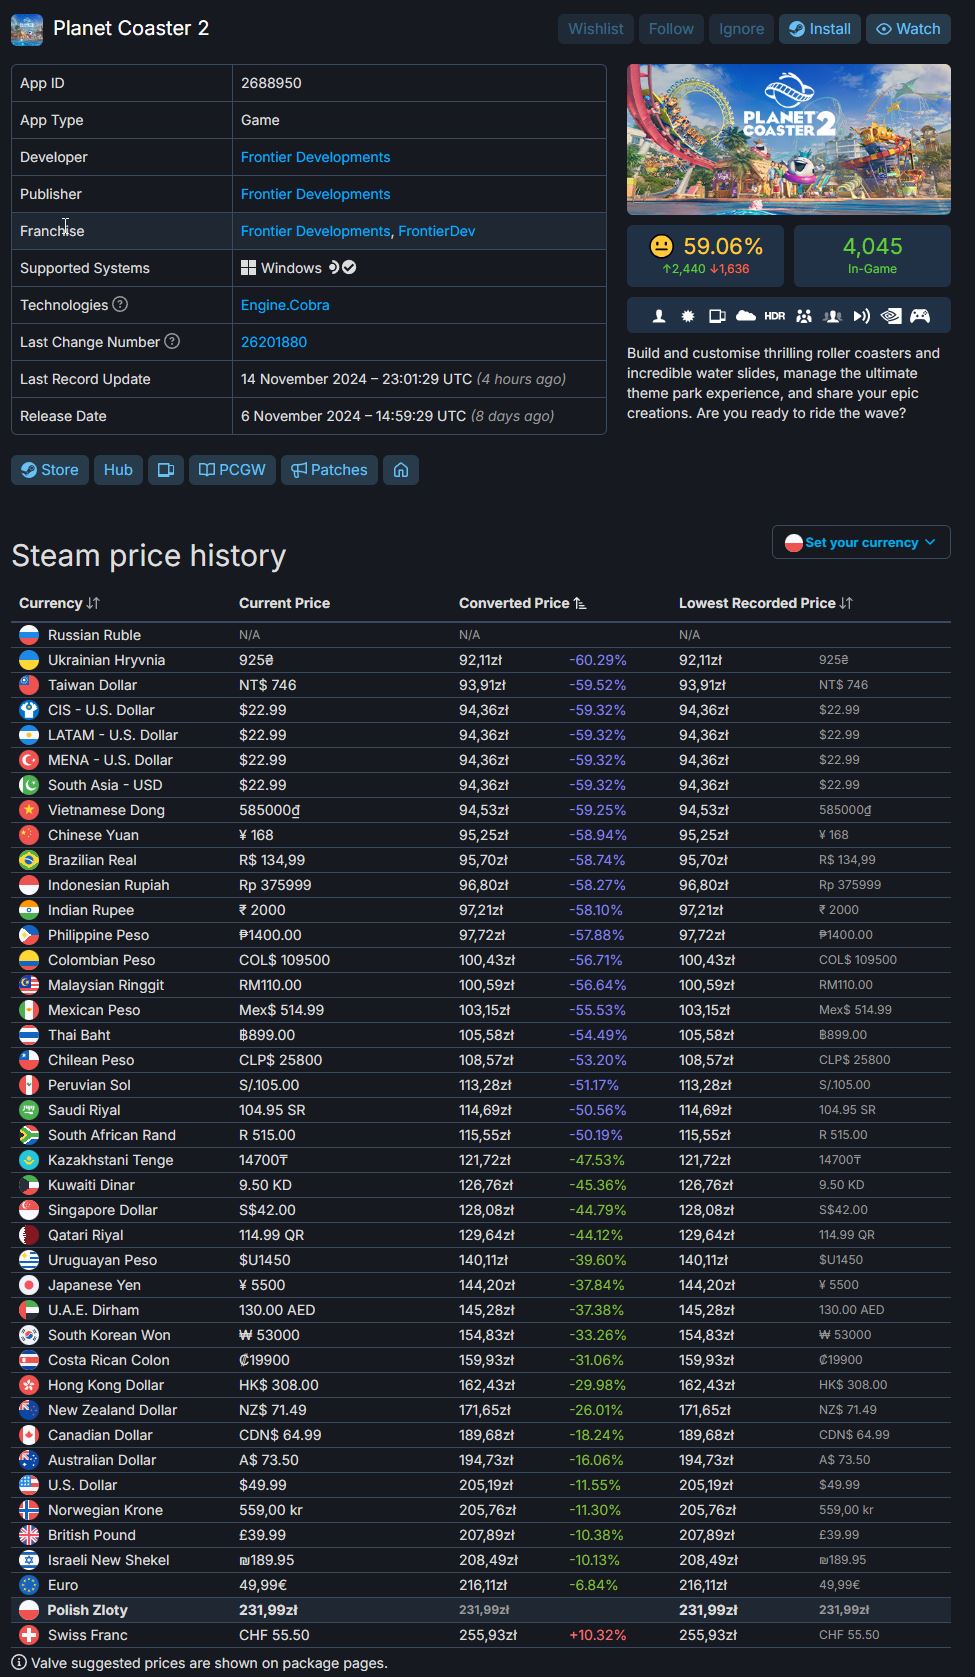
Task: Click the neutral face rating emoji
Action: (x=661, y=246)
